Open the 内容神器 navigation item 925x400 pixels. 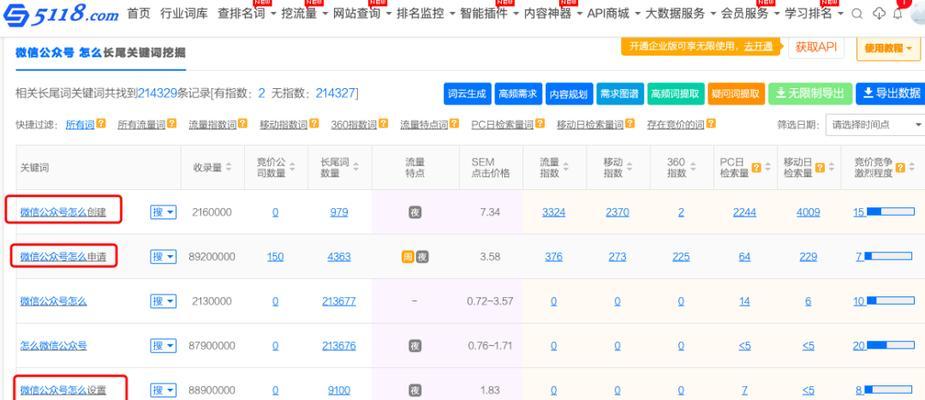pyautogui.click(x=553, y=14)
